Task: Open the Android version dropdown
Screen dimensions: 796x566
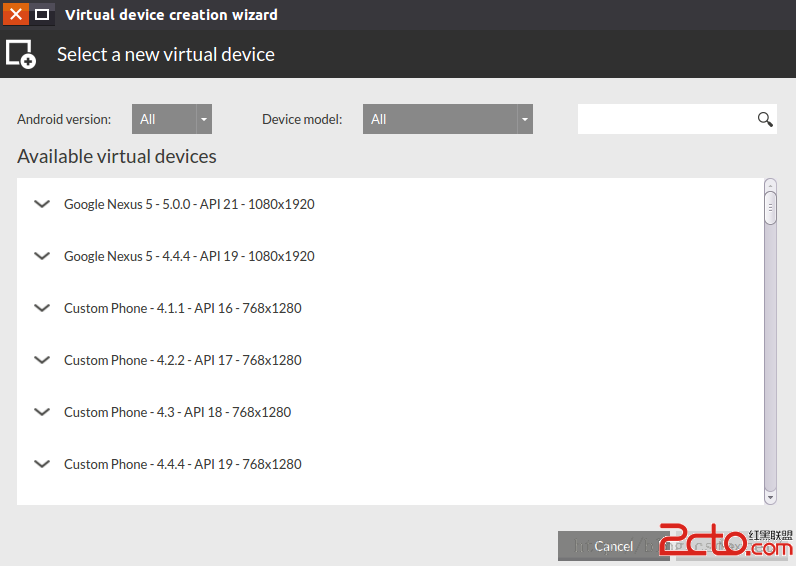Action: [x=172, y=119]
